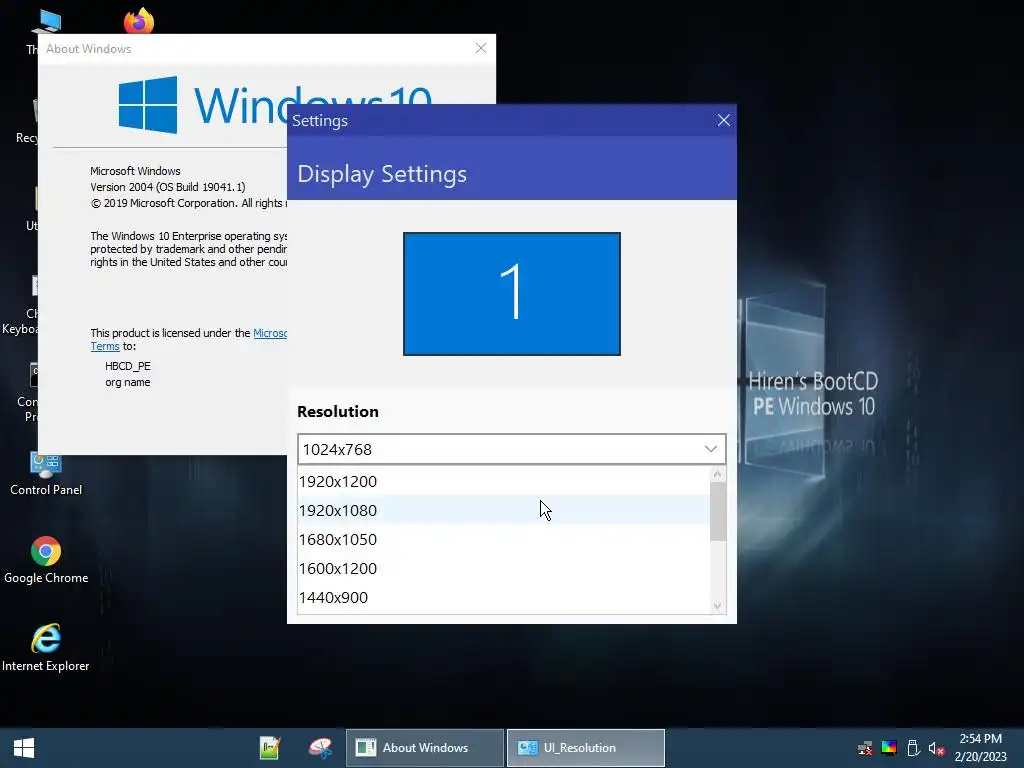The width and height of the screenshot is (1024, 768).
Task: Close the About Windows dialog
Action: [481, 48]
